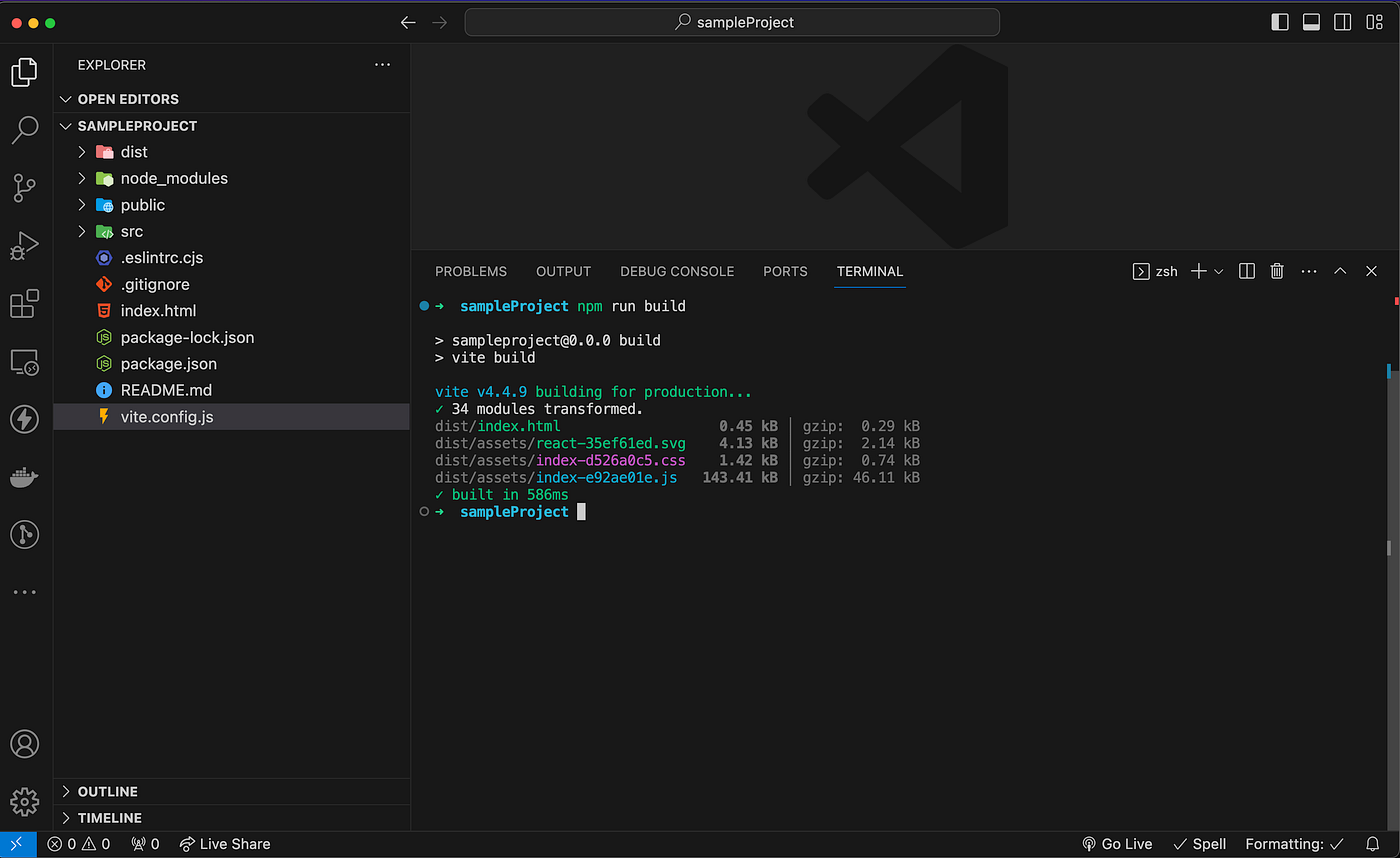The image size is (1400, 858).
Task: Open the Search view in activity bar
Action: (x=25, y=129)
